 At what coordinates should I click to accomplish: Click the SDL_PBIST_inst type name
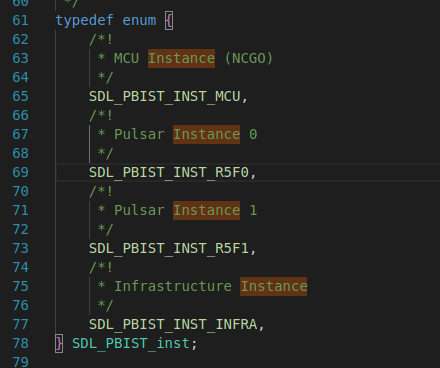pyautogui.click(x=131, y=344)
